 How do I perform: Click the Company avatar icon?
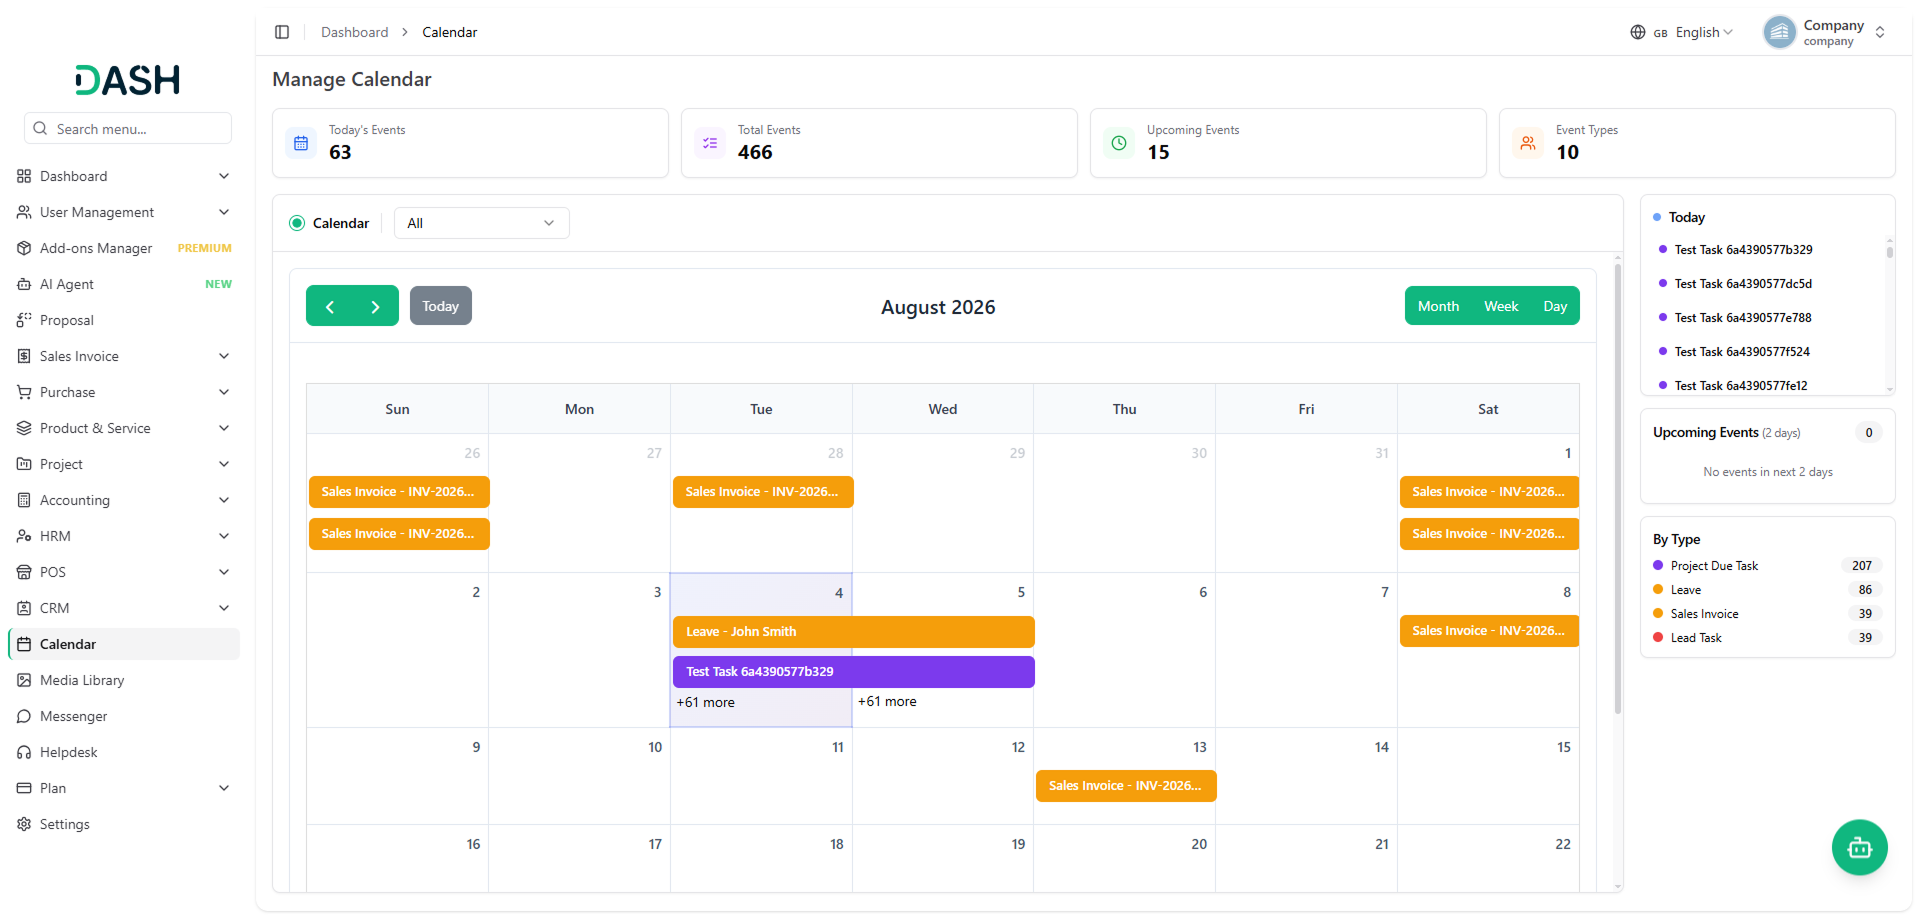(x=1780, y=32)
